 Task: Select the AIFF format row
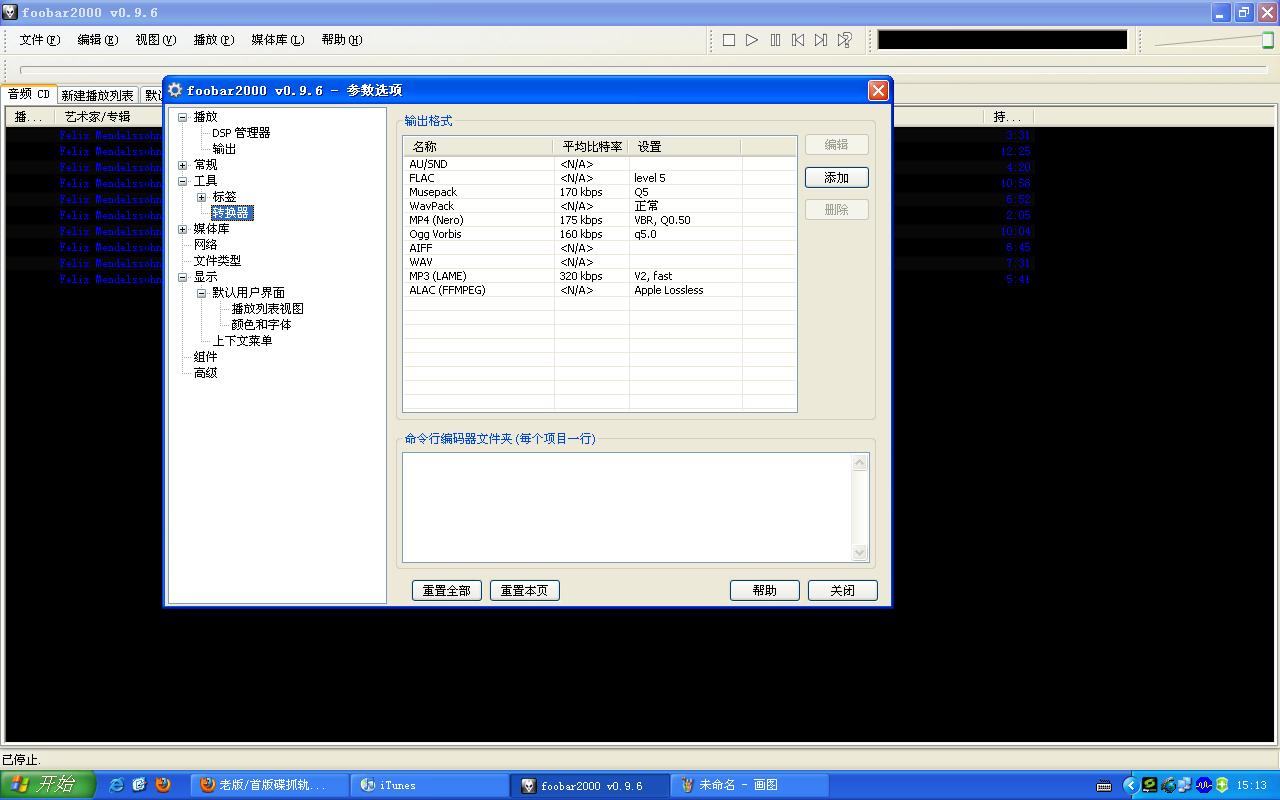[x=599, y=248]
